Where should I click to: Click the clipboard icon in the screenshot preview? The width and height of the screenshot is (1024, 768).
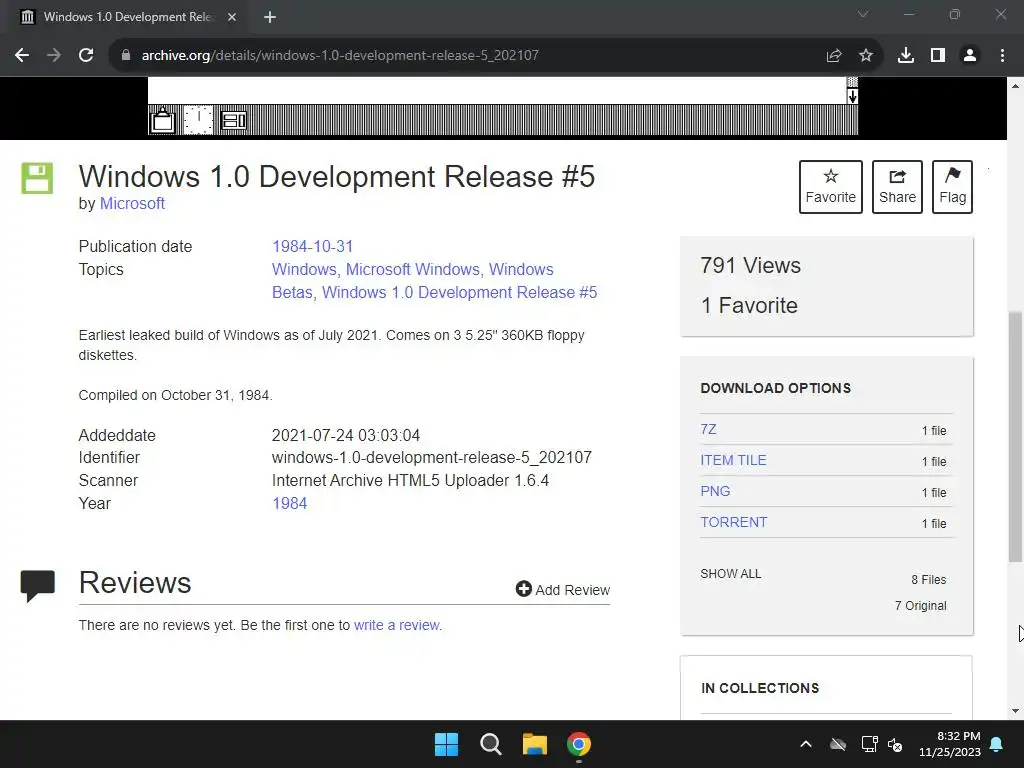163,120
